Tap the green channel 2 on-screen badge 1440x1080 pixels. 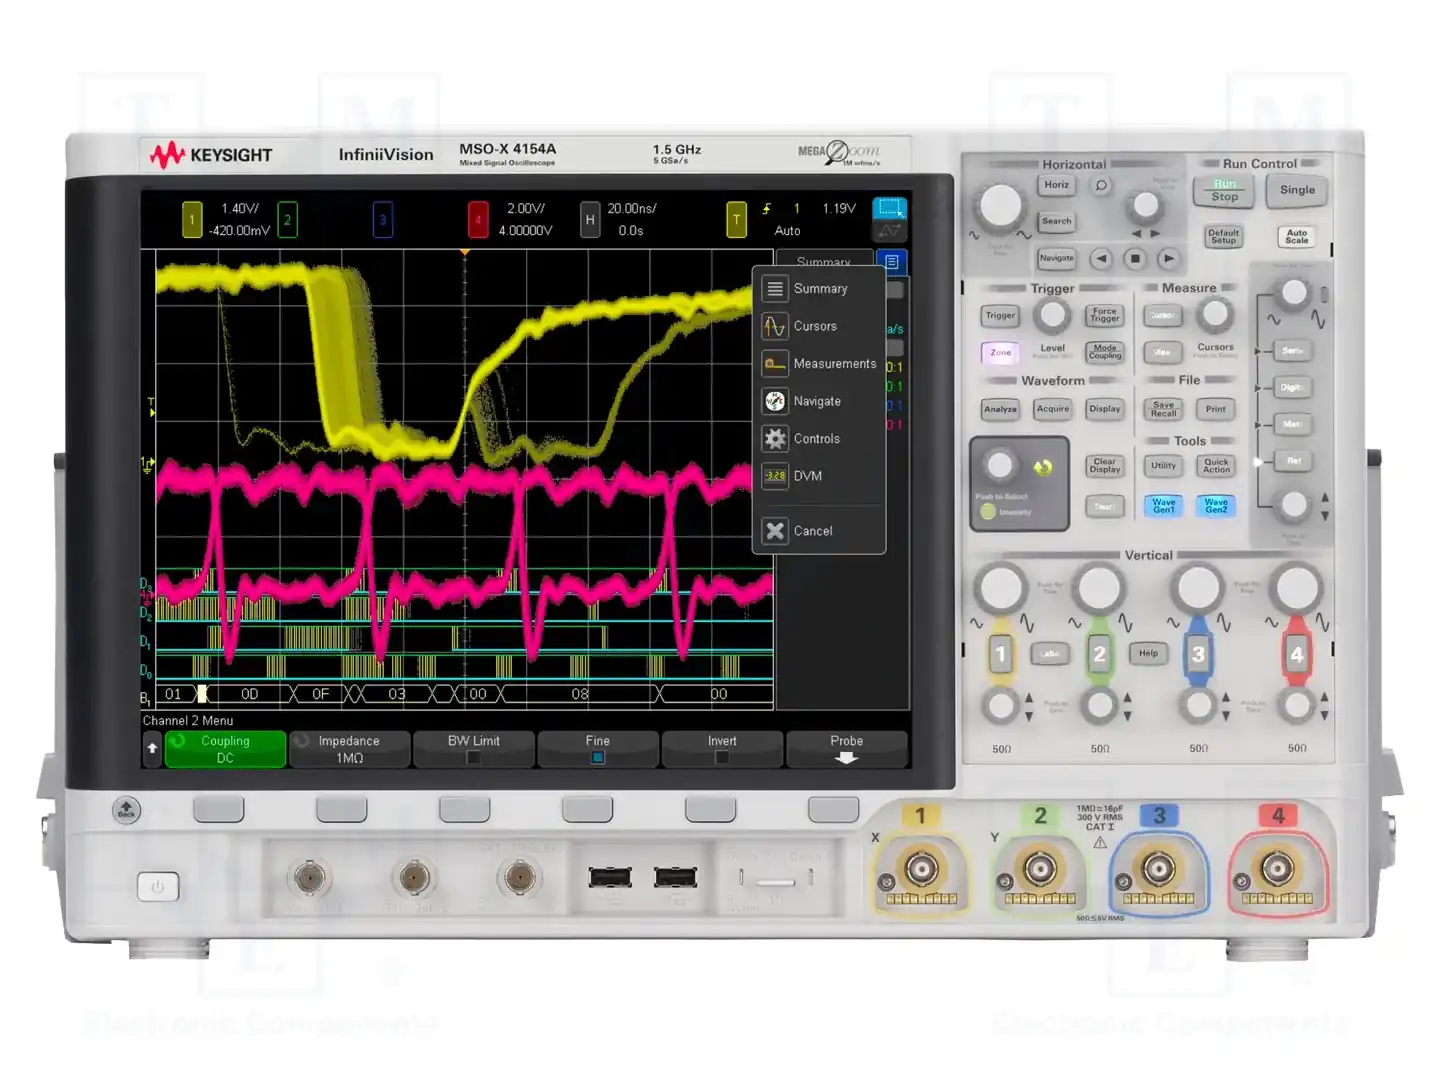[x=287, y=220]
